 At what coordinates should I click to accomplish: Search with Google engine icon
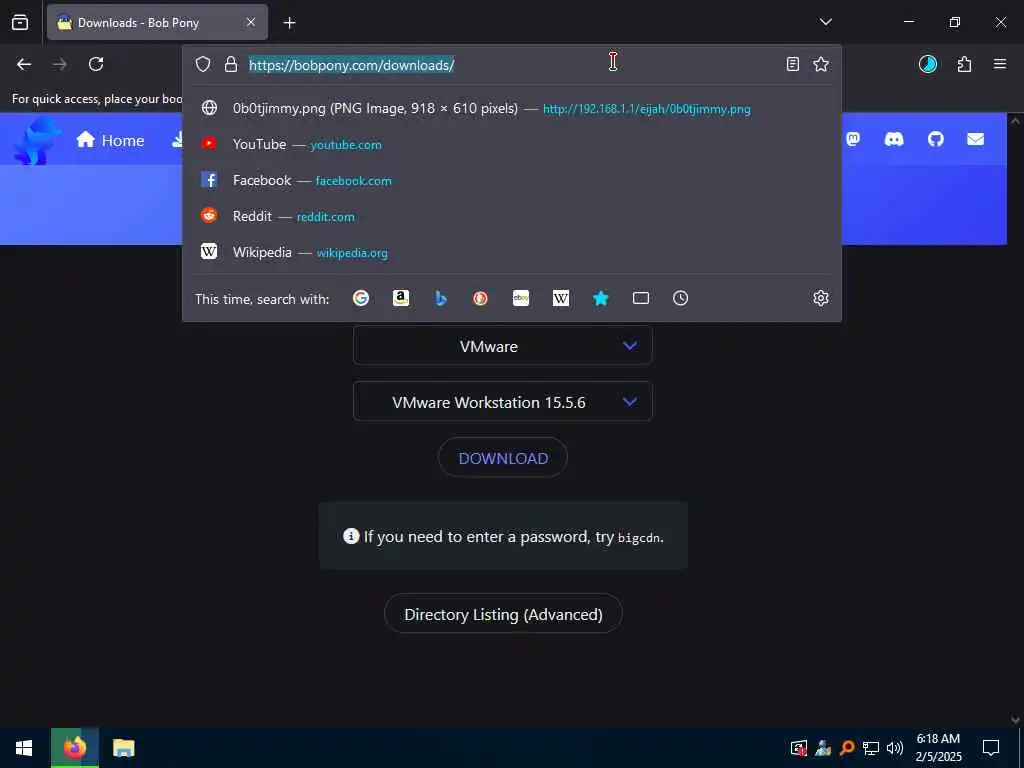click(361, 298)
